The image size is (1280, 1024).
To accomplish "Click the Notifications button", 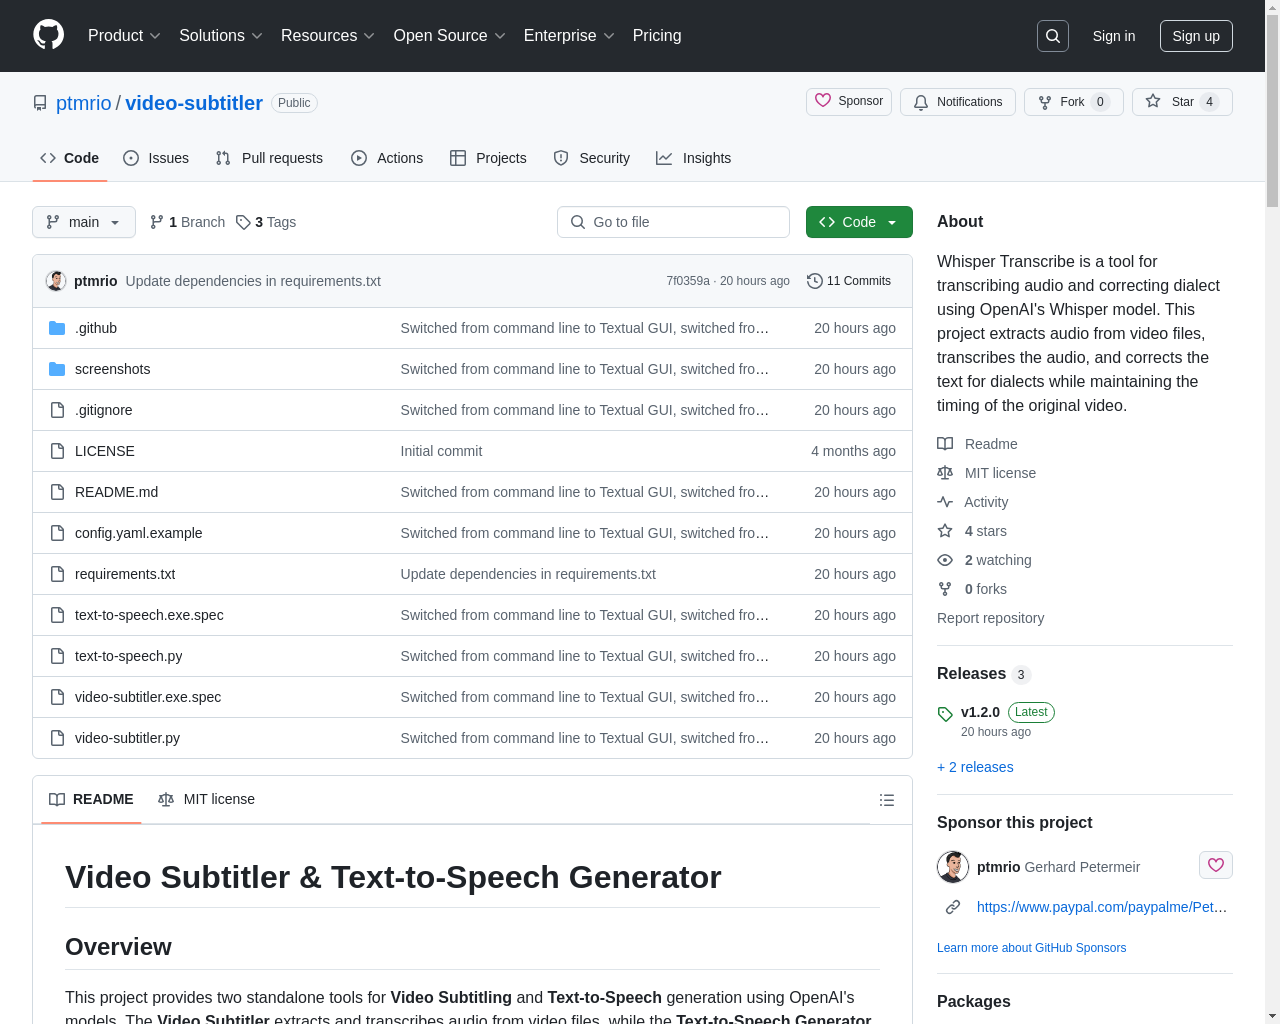I will pyautogui.click(x=958, y=102).
